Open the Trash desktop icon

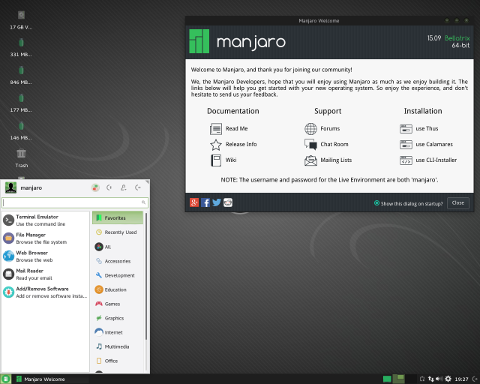pos(21,158)
